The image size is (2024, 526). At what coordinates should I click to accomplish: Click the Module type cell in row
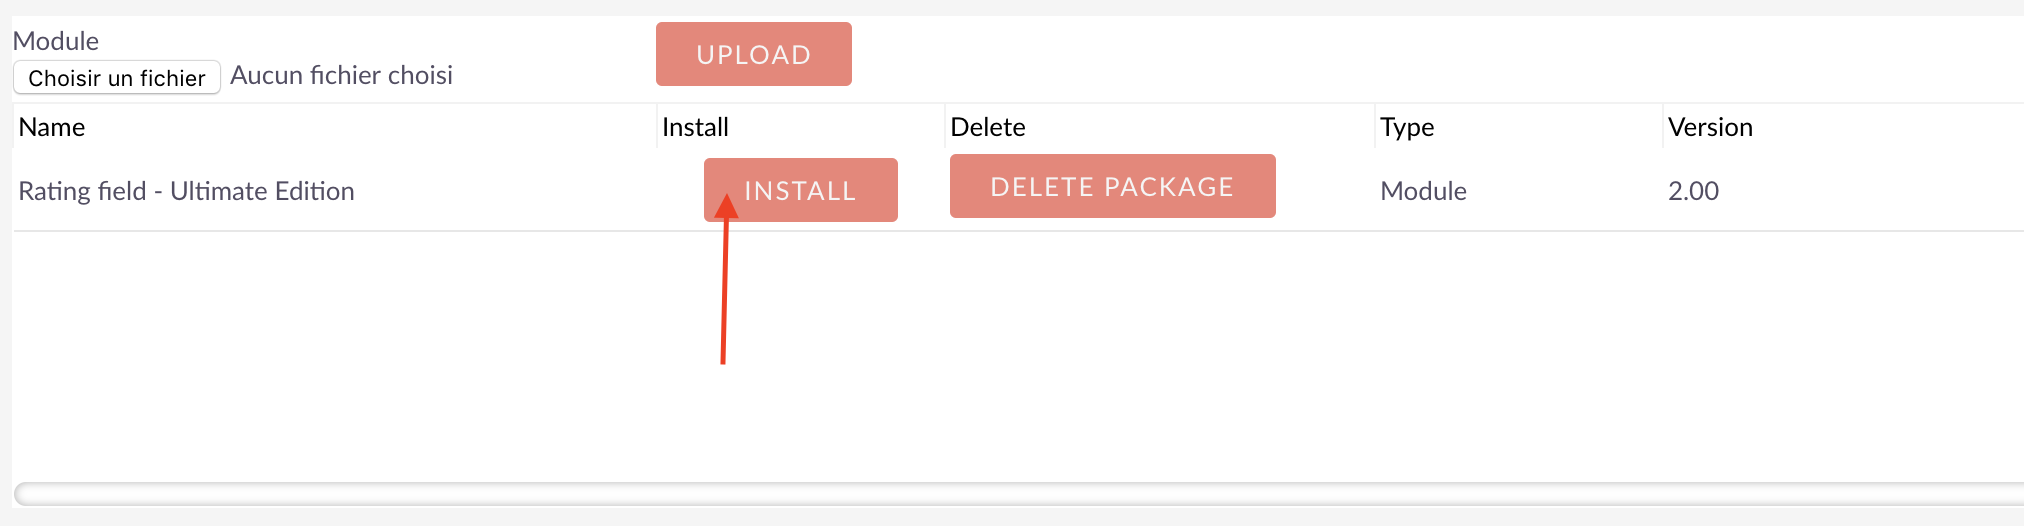click(x=1423, y=191)
